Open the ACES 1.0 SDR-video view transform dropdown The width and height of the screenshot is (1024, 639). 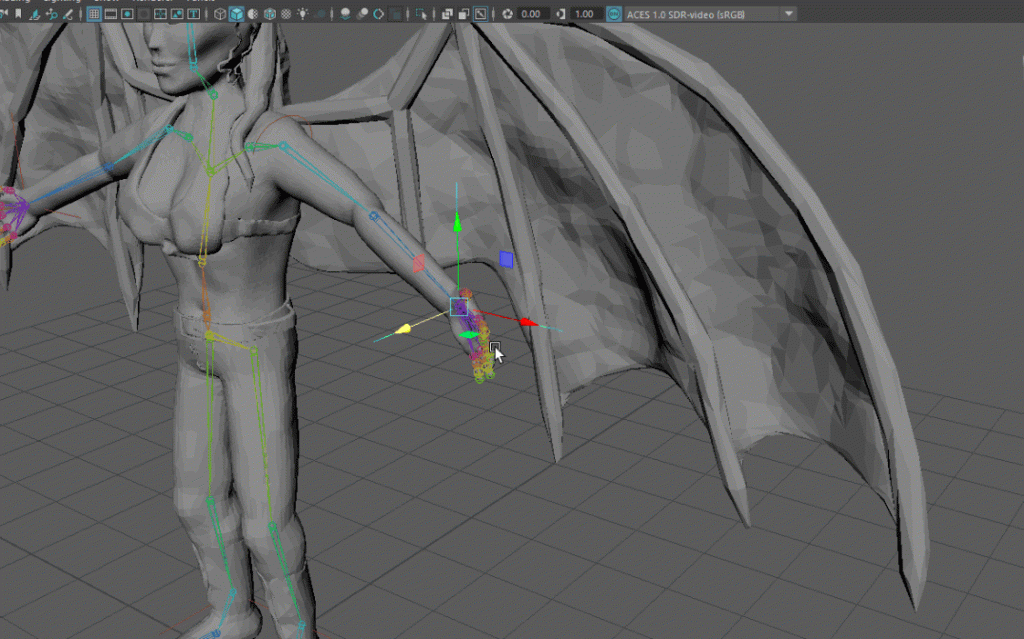coord(710,14)
